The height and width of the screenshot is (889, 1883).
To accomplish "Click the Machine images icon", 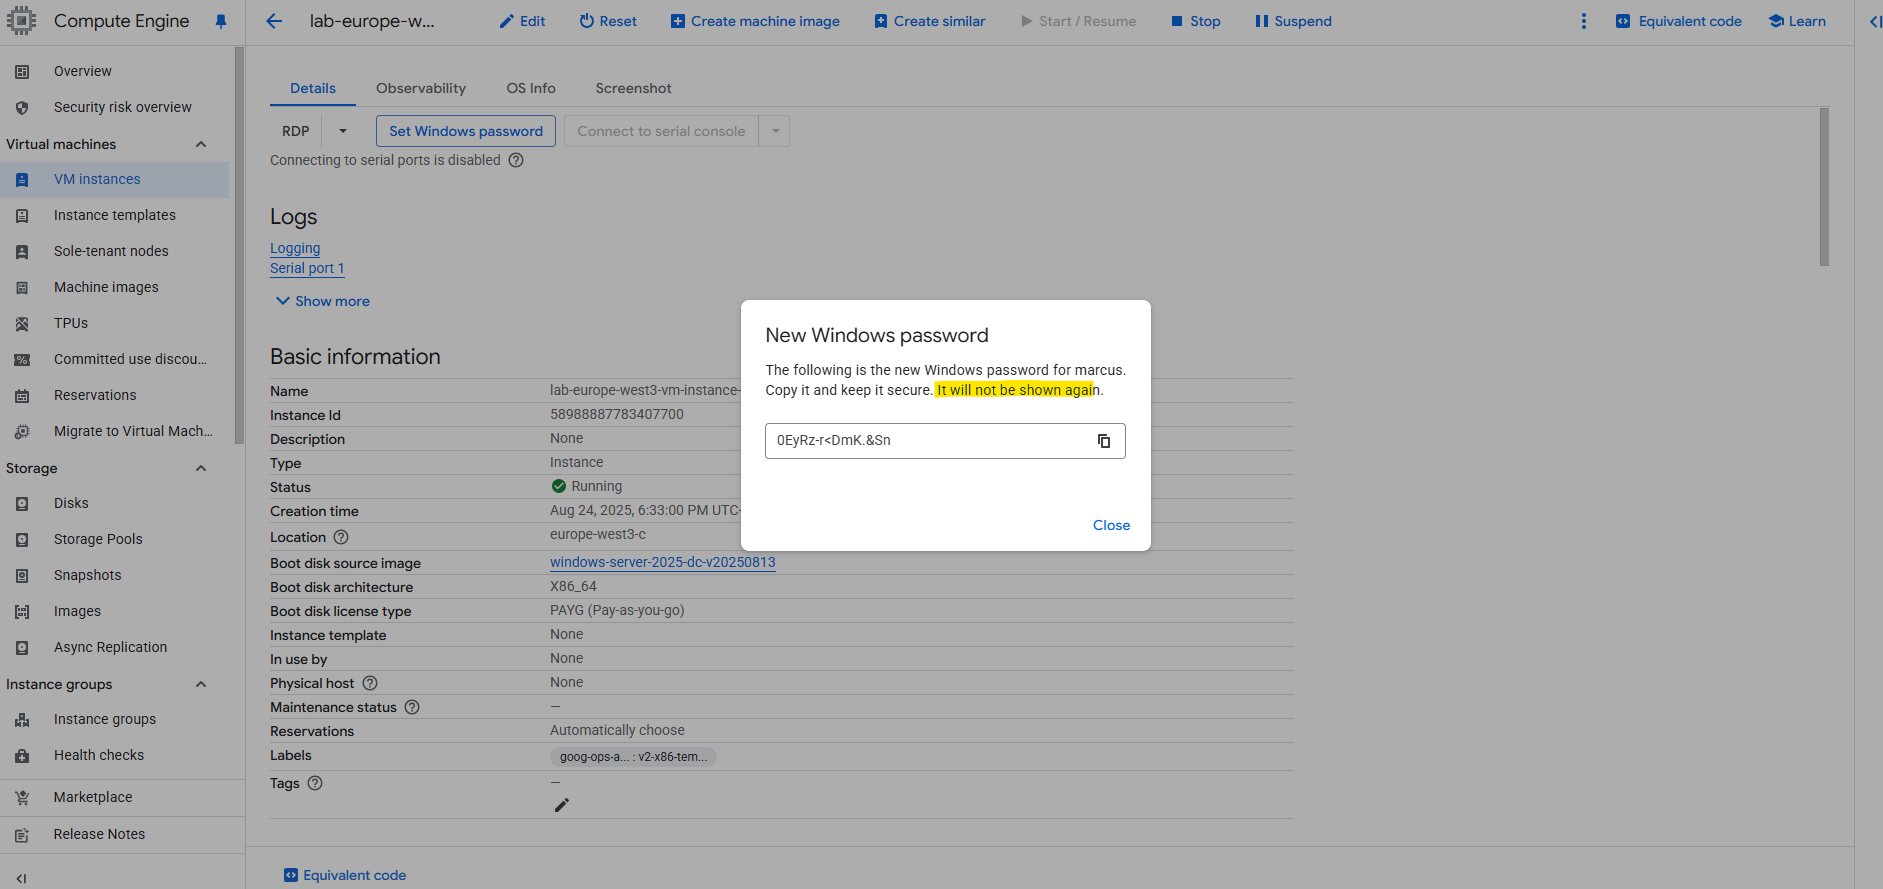I will point(22,288).
